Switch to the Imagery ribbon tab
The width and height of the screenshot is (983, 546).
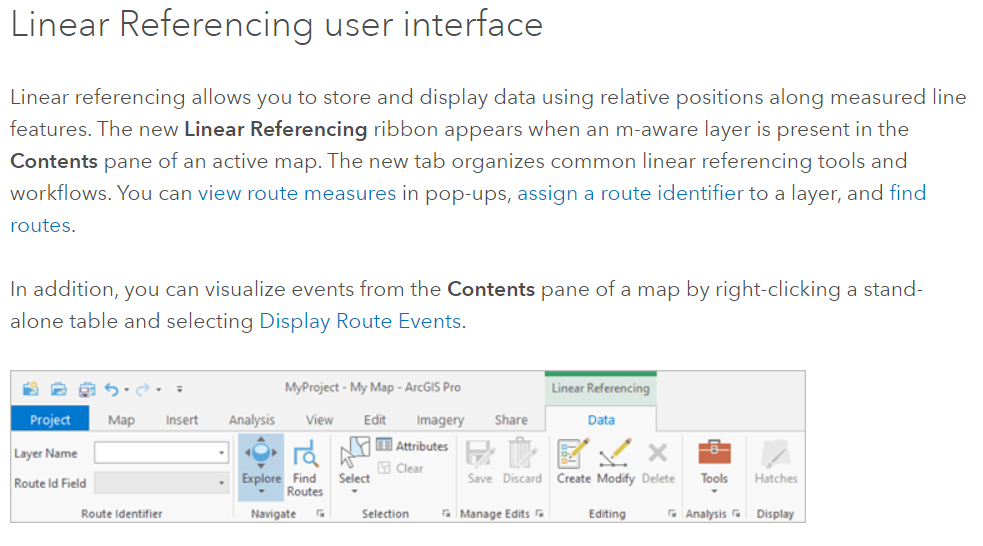(x=440, y=419)
